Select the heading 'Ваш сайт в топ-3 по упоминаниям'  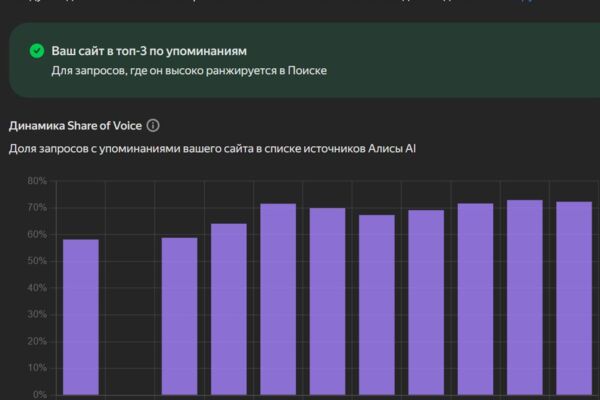[x=149, y=51]
